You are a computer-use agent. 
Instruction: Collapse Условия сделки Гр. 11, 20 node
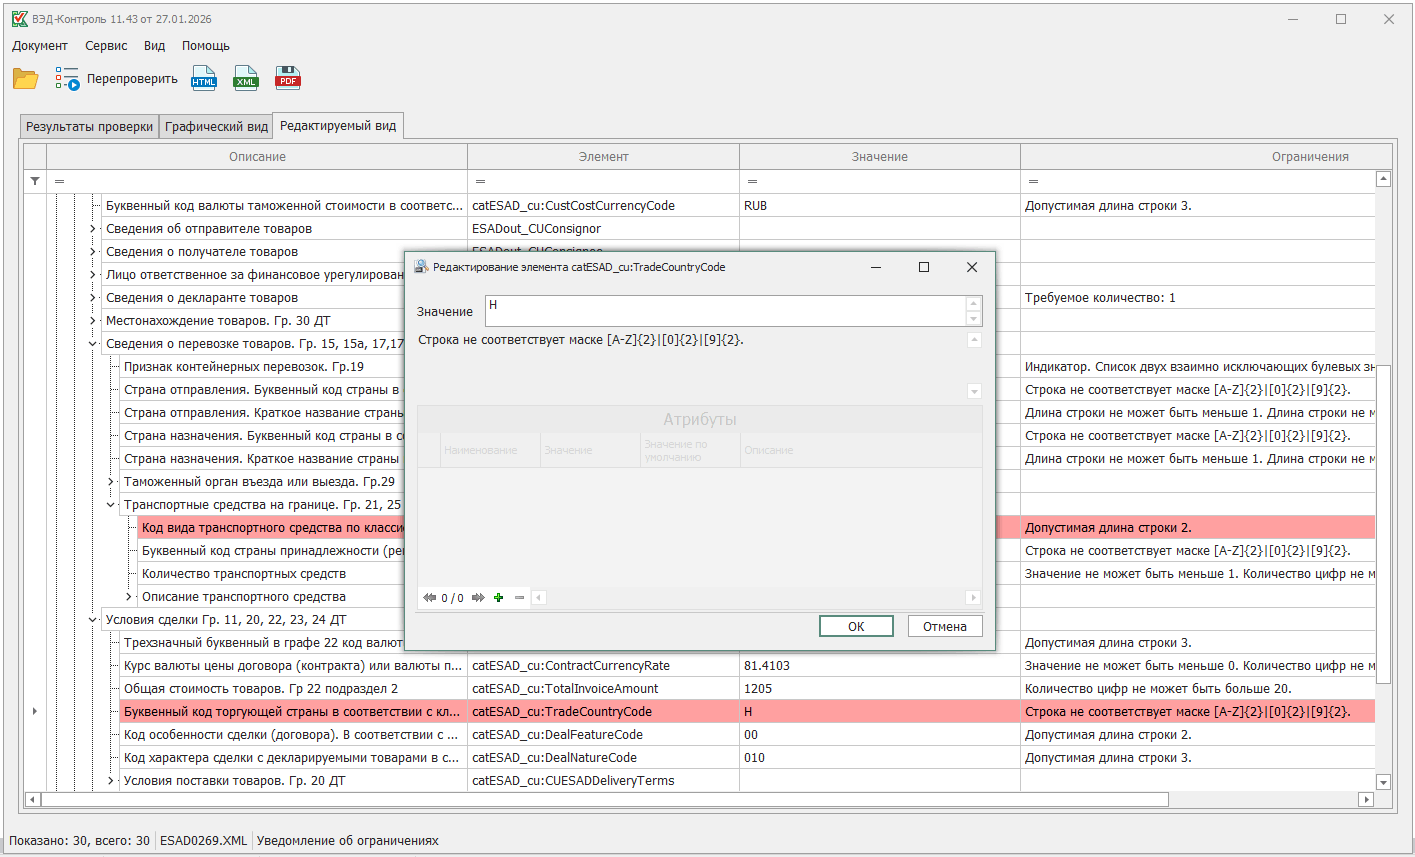point(93,620)
